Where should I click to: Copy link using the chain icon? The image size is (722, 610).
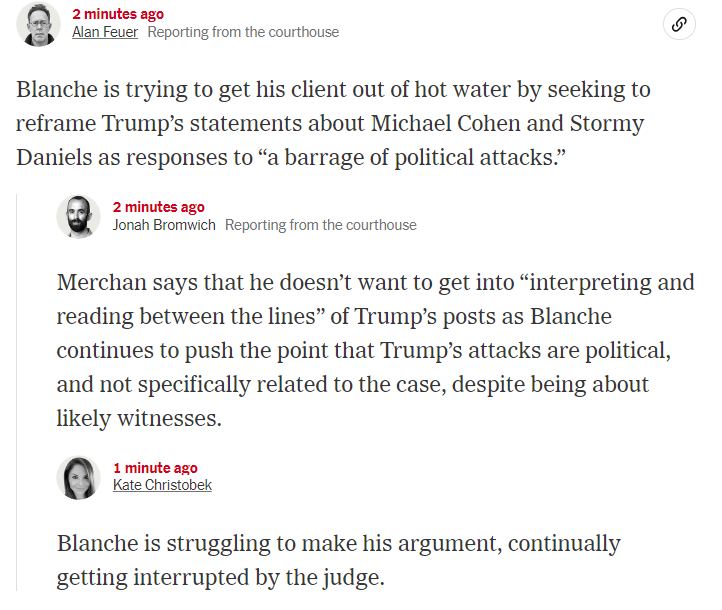[679, 24]
